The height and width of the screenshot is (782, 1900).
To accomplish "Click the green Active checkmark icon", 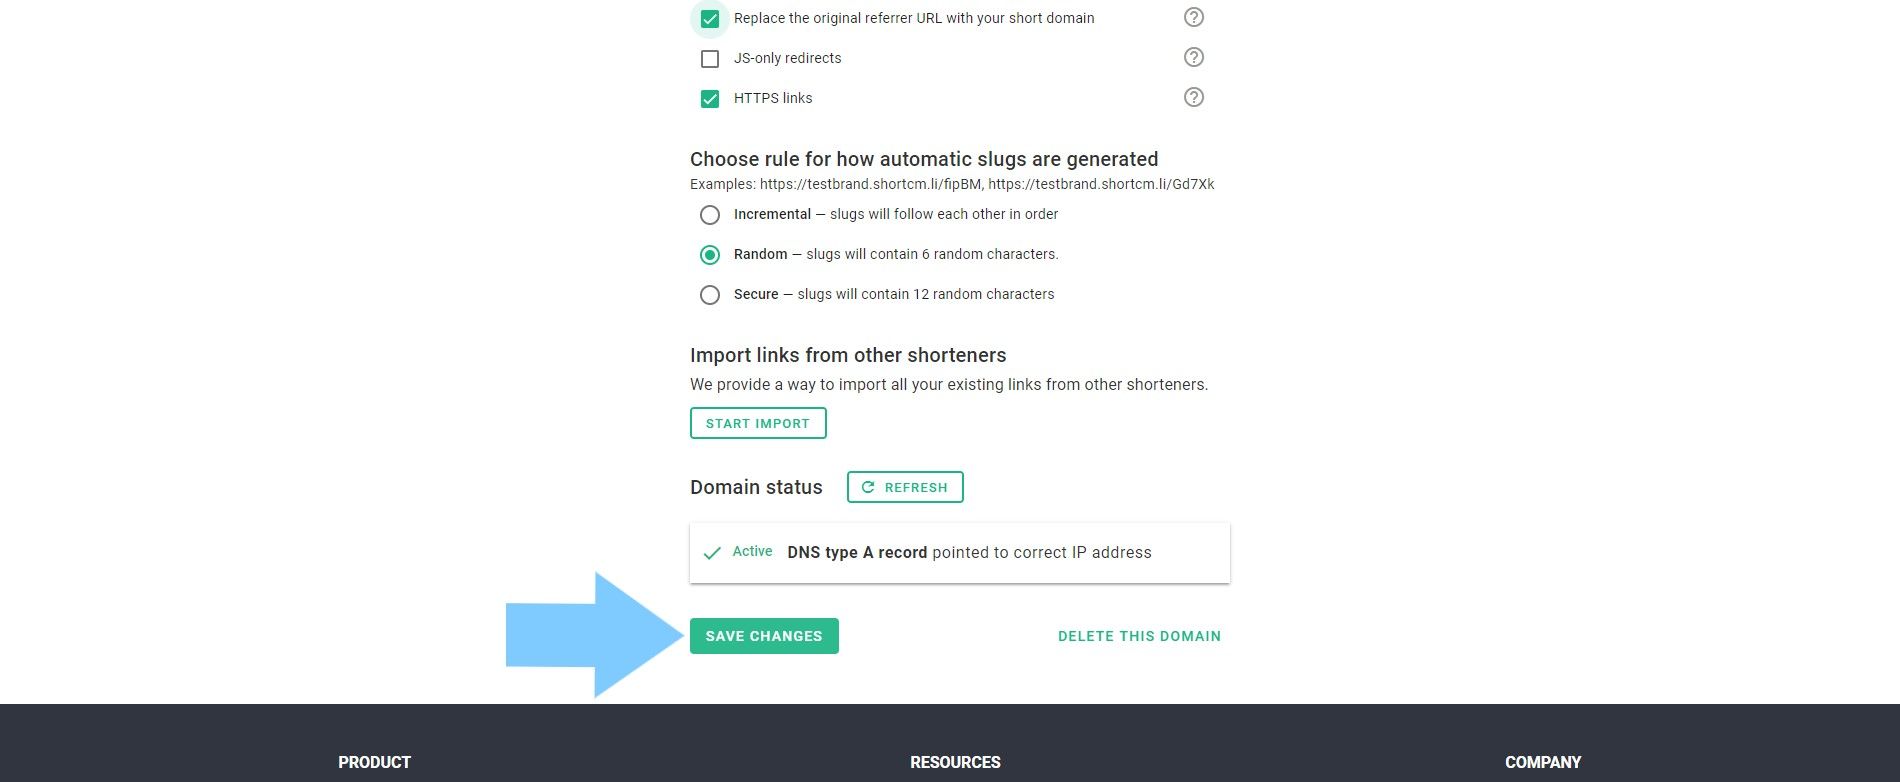I will (712, 553).
